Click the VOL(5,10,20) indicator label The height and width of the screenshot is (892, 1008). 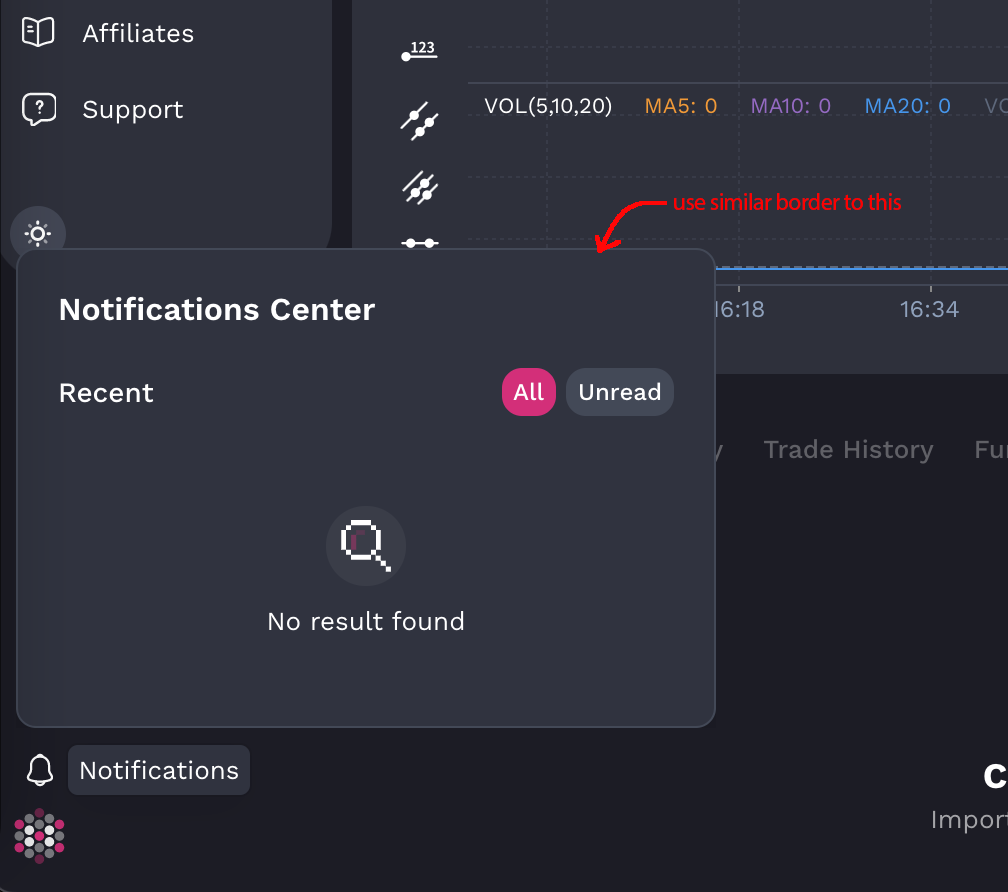548,105
